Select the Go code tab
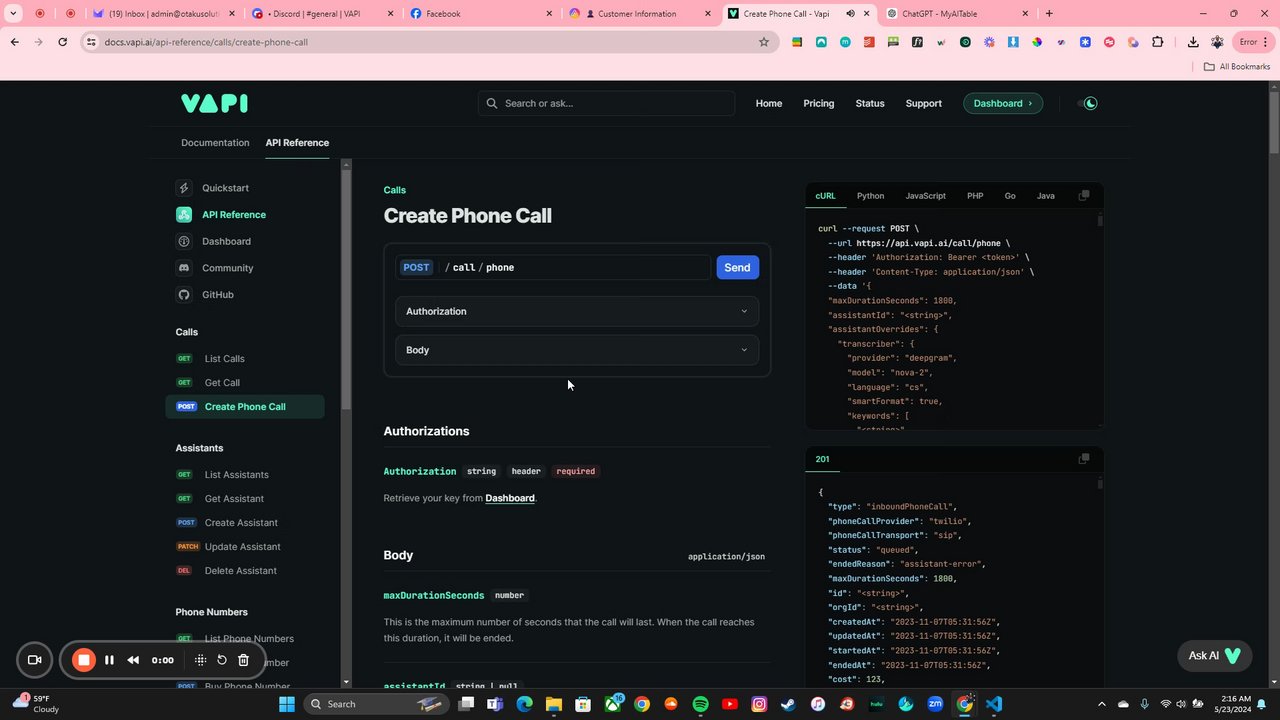 1010,196
